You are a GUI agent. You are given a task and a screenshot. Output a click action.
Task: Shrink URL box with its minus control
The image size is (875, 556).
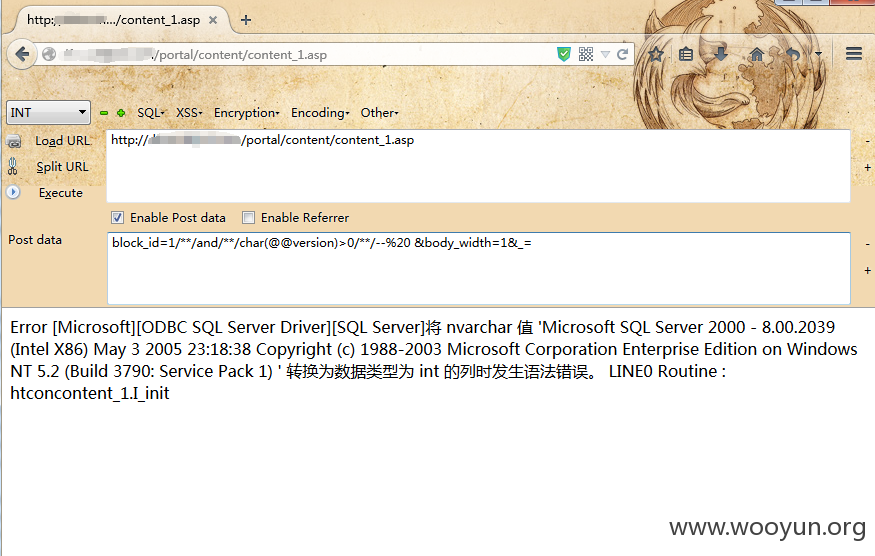pyautogui.click(x=868, y=141)
